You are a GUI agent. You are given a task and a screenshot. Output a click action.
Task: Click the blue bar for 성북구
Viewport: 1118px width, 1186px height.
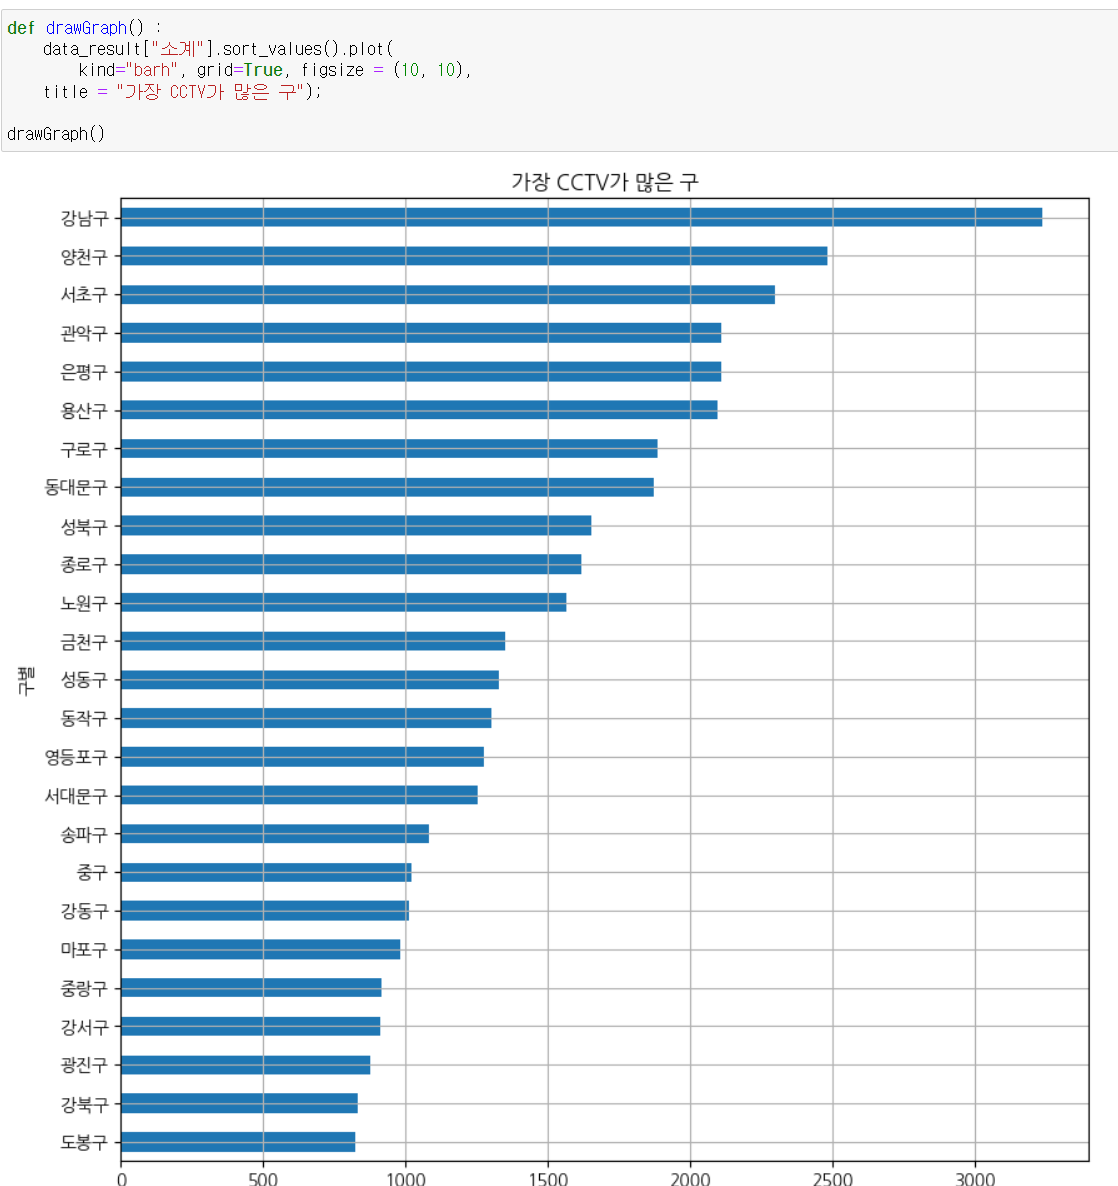pyautogui.click(x=356, y=526)
